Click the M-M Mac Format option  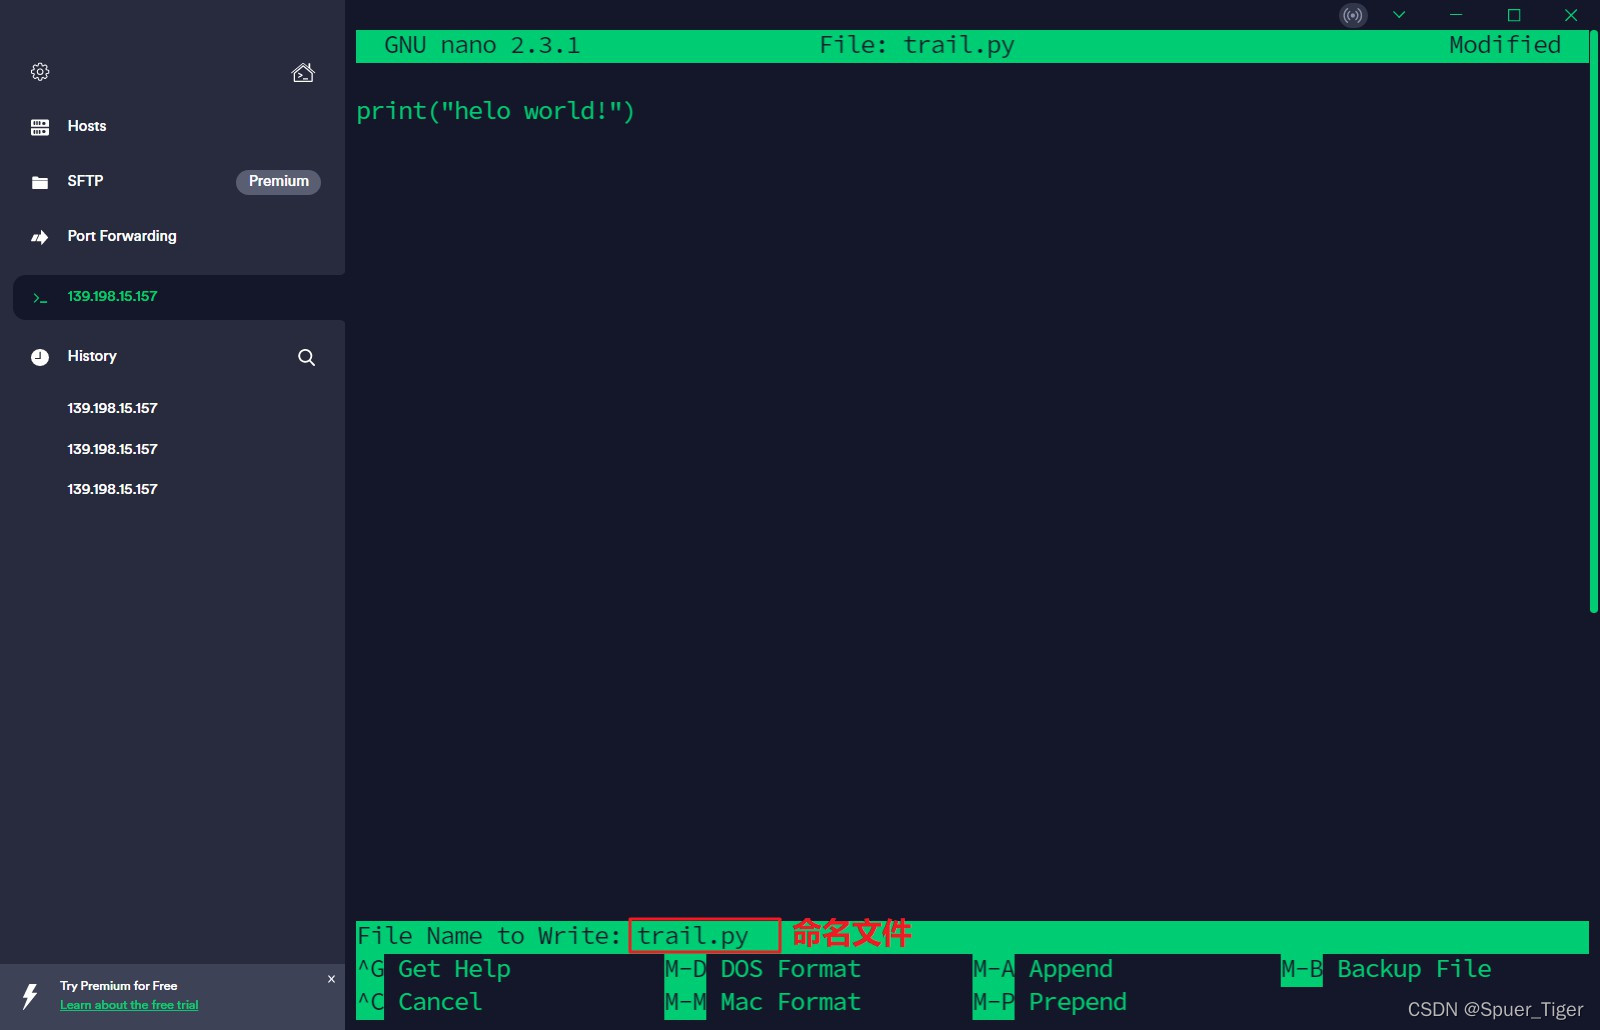(763, 1002)
